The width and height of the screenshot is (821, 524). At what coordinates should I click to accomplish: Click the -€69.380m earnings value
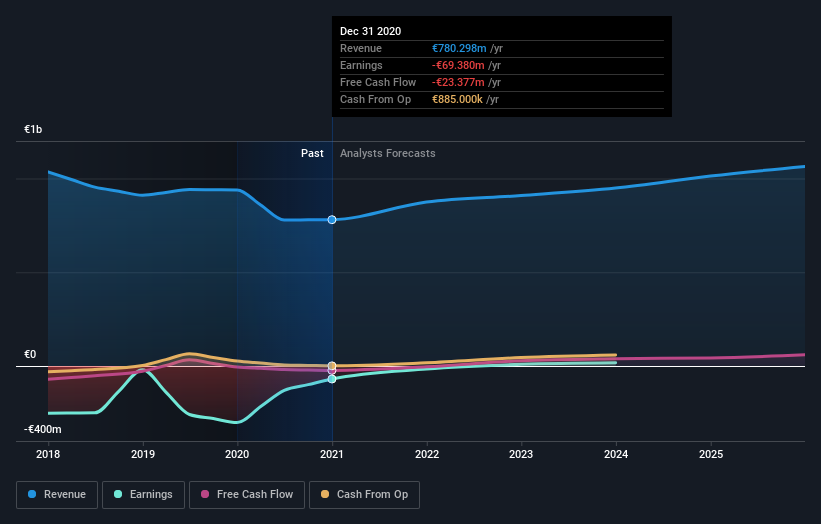click(458, 65)
